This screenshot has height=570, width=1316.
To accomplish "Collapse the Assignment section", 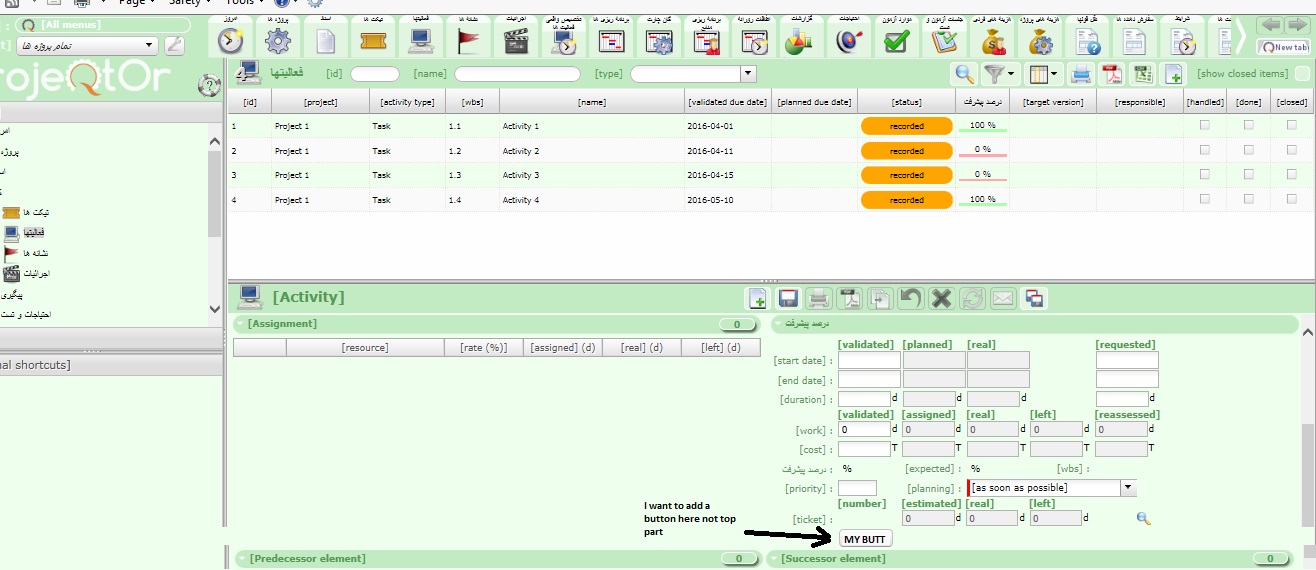I will pos(241,324).
